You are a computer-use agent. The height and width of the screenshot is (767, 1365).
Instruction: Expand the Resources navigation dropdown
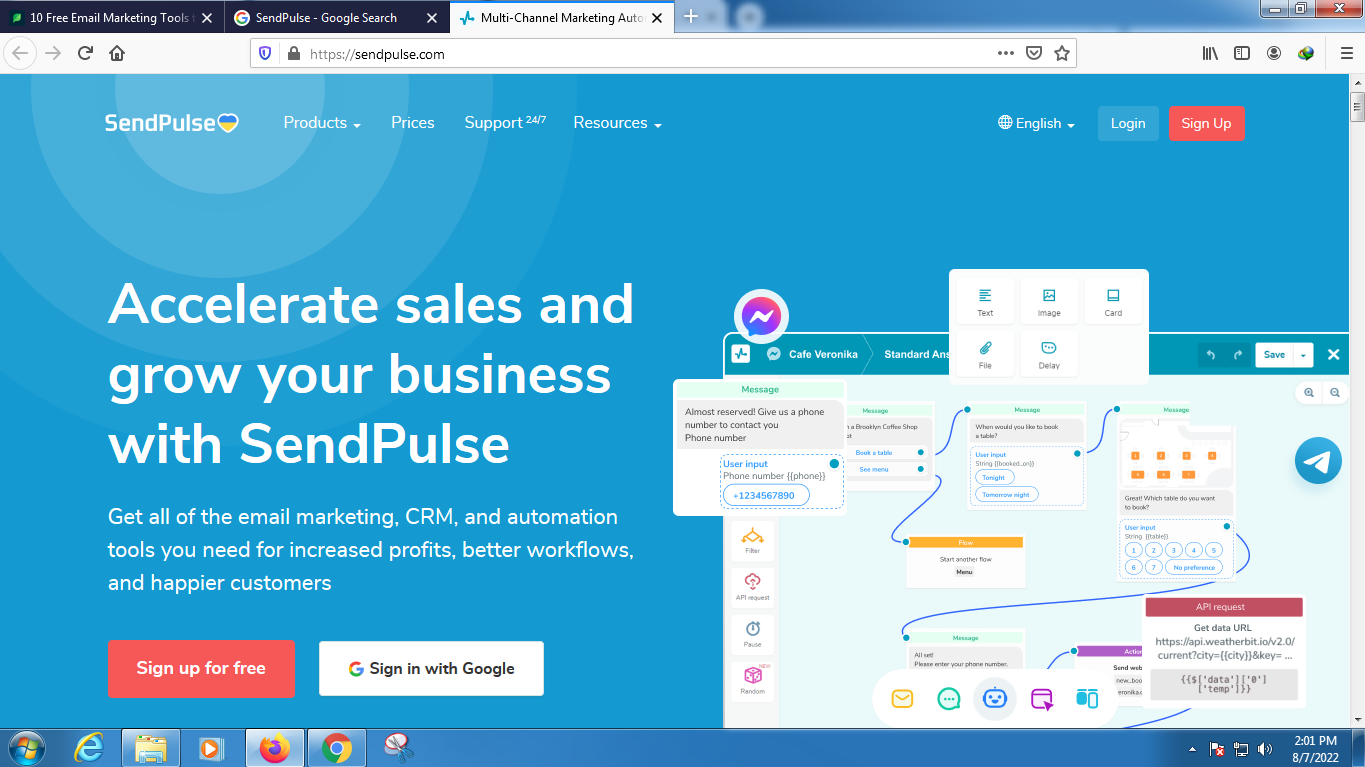click(617, 123)
